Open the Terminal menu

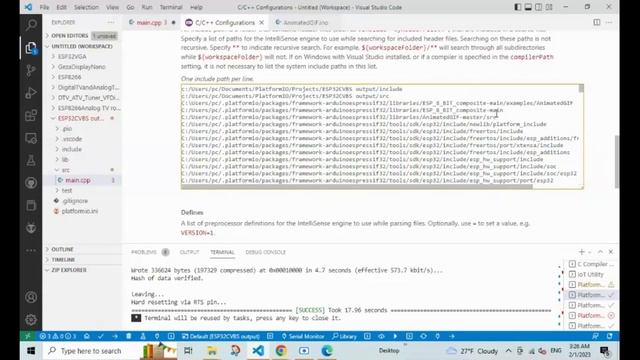(x=171, y=7)
